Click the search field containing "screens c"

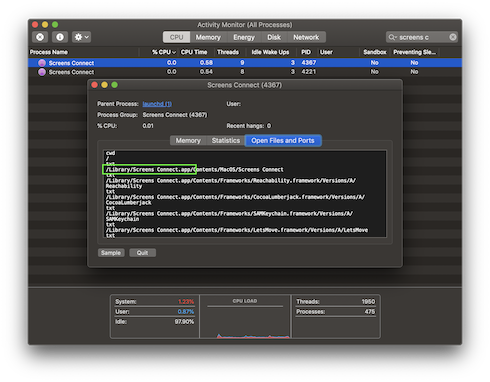[422, 37]
